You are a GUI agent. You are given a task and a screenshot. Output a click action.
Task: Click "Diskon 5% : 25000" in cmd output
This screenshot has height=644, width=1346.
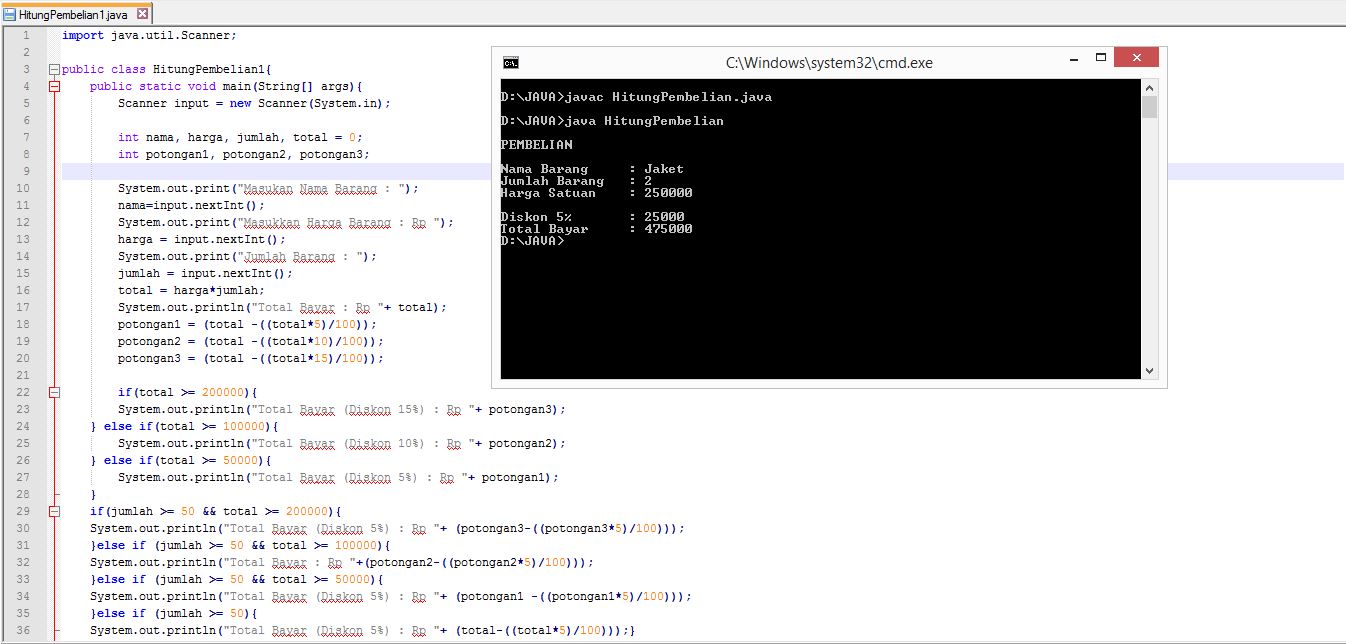point(593,217)
